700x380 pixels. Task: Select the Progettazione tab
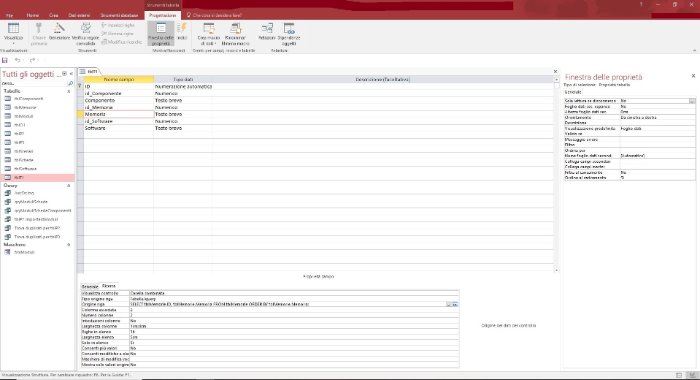click(162, 15)
